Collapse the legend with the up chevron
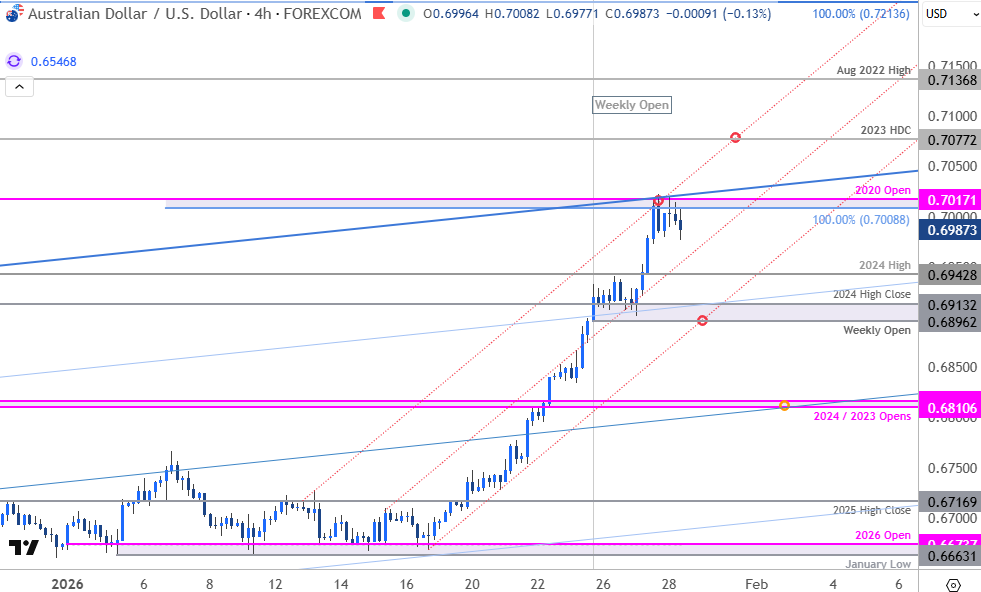This screenshot has height=592, width=981. tap(20, 87)
